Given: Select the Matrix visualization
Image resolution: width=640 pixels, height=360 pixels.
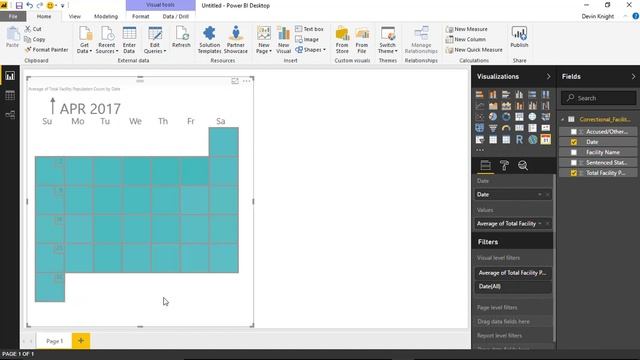Looking at the screenshot, I should pos(506,140).
